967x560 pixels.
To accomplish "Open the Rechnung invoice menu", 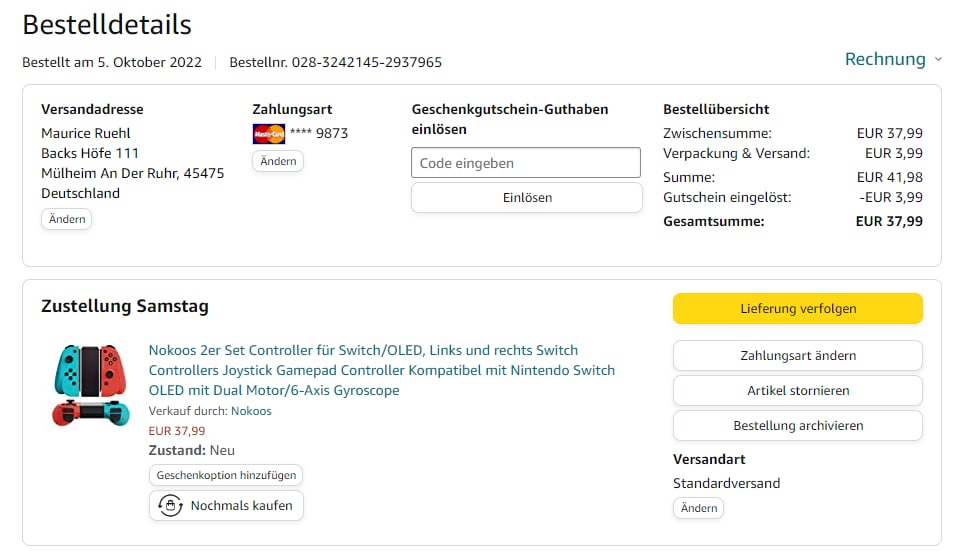I will [x=885, y=59].
